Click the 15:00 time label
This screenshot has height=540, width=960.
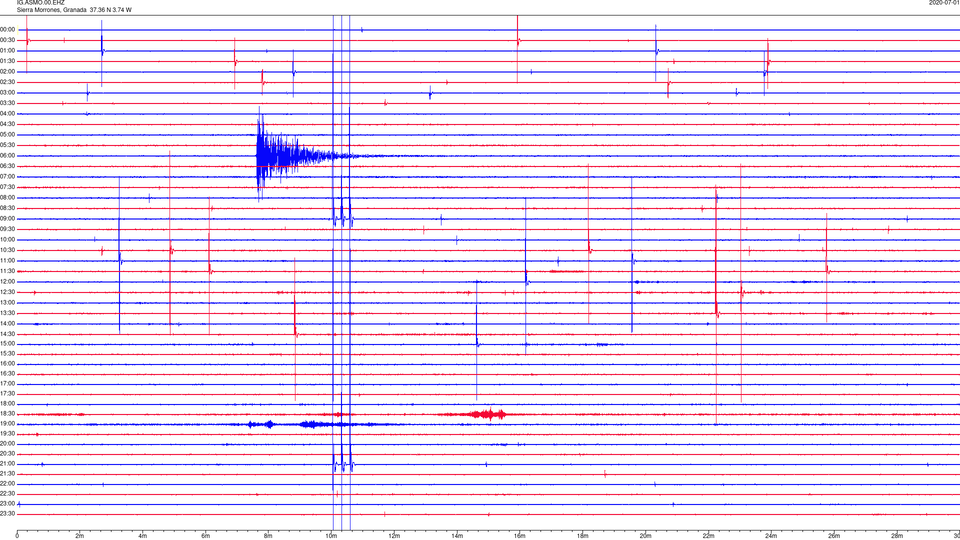(8, 344)
